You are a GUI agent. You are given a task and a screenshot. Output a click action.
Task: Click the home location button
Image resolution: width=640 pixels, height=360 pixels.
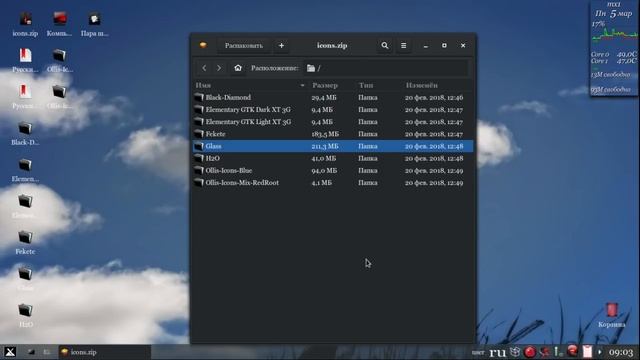tap(238, 68)
